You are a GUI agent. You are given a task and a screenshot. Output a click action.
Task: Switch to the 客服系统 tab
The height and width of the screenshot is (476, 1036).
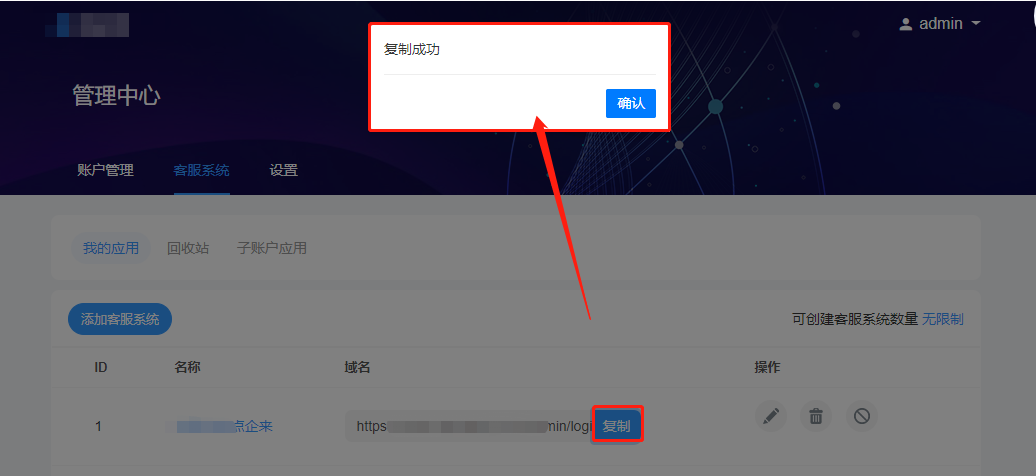coord(202,171)
